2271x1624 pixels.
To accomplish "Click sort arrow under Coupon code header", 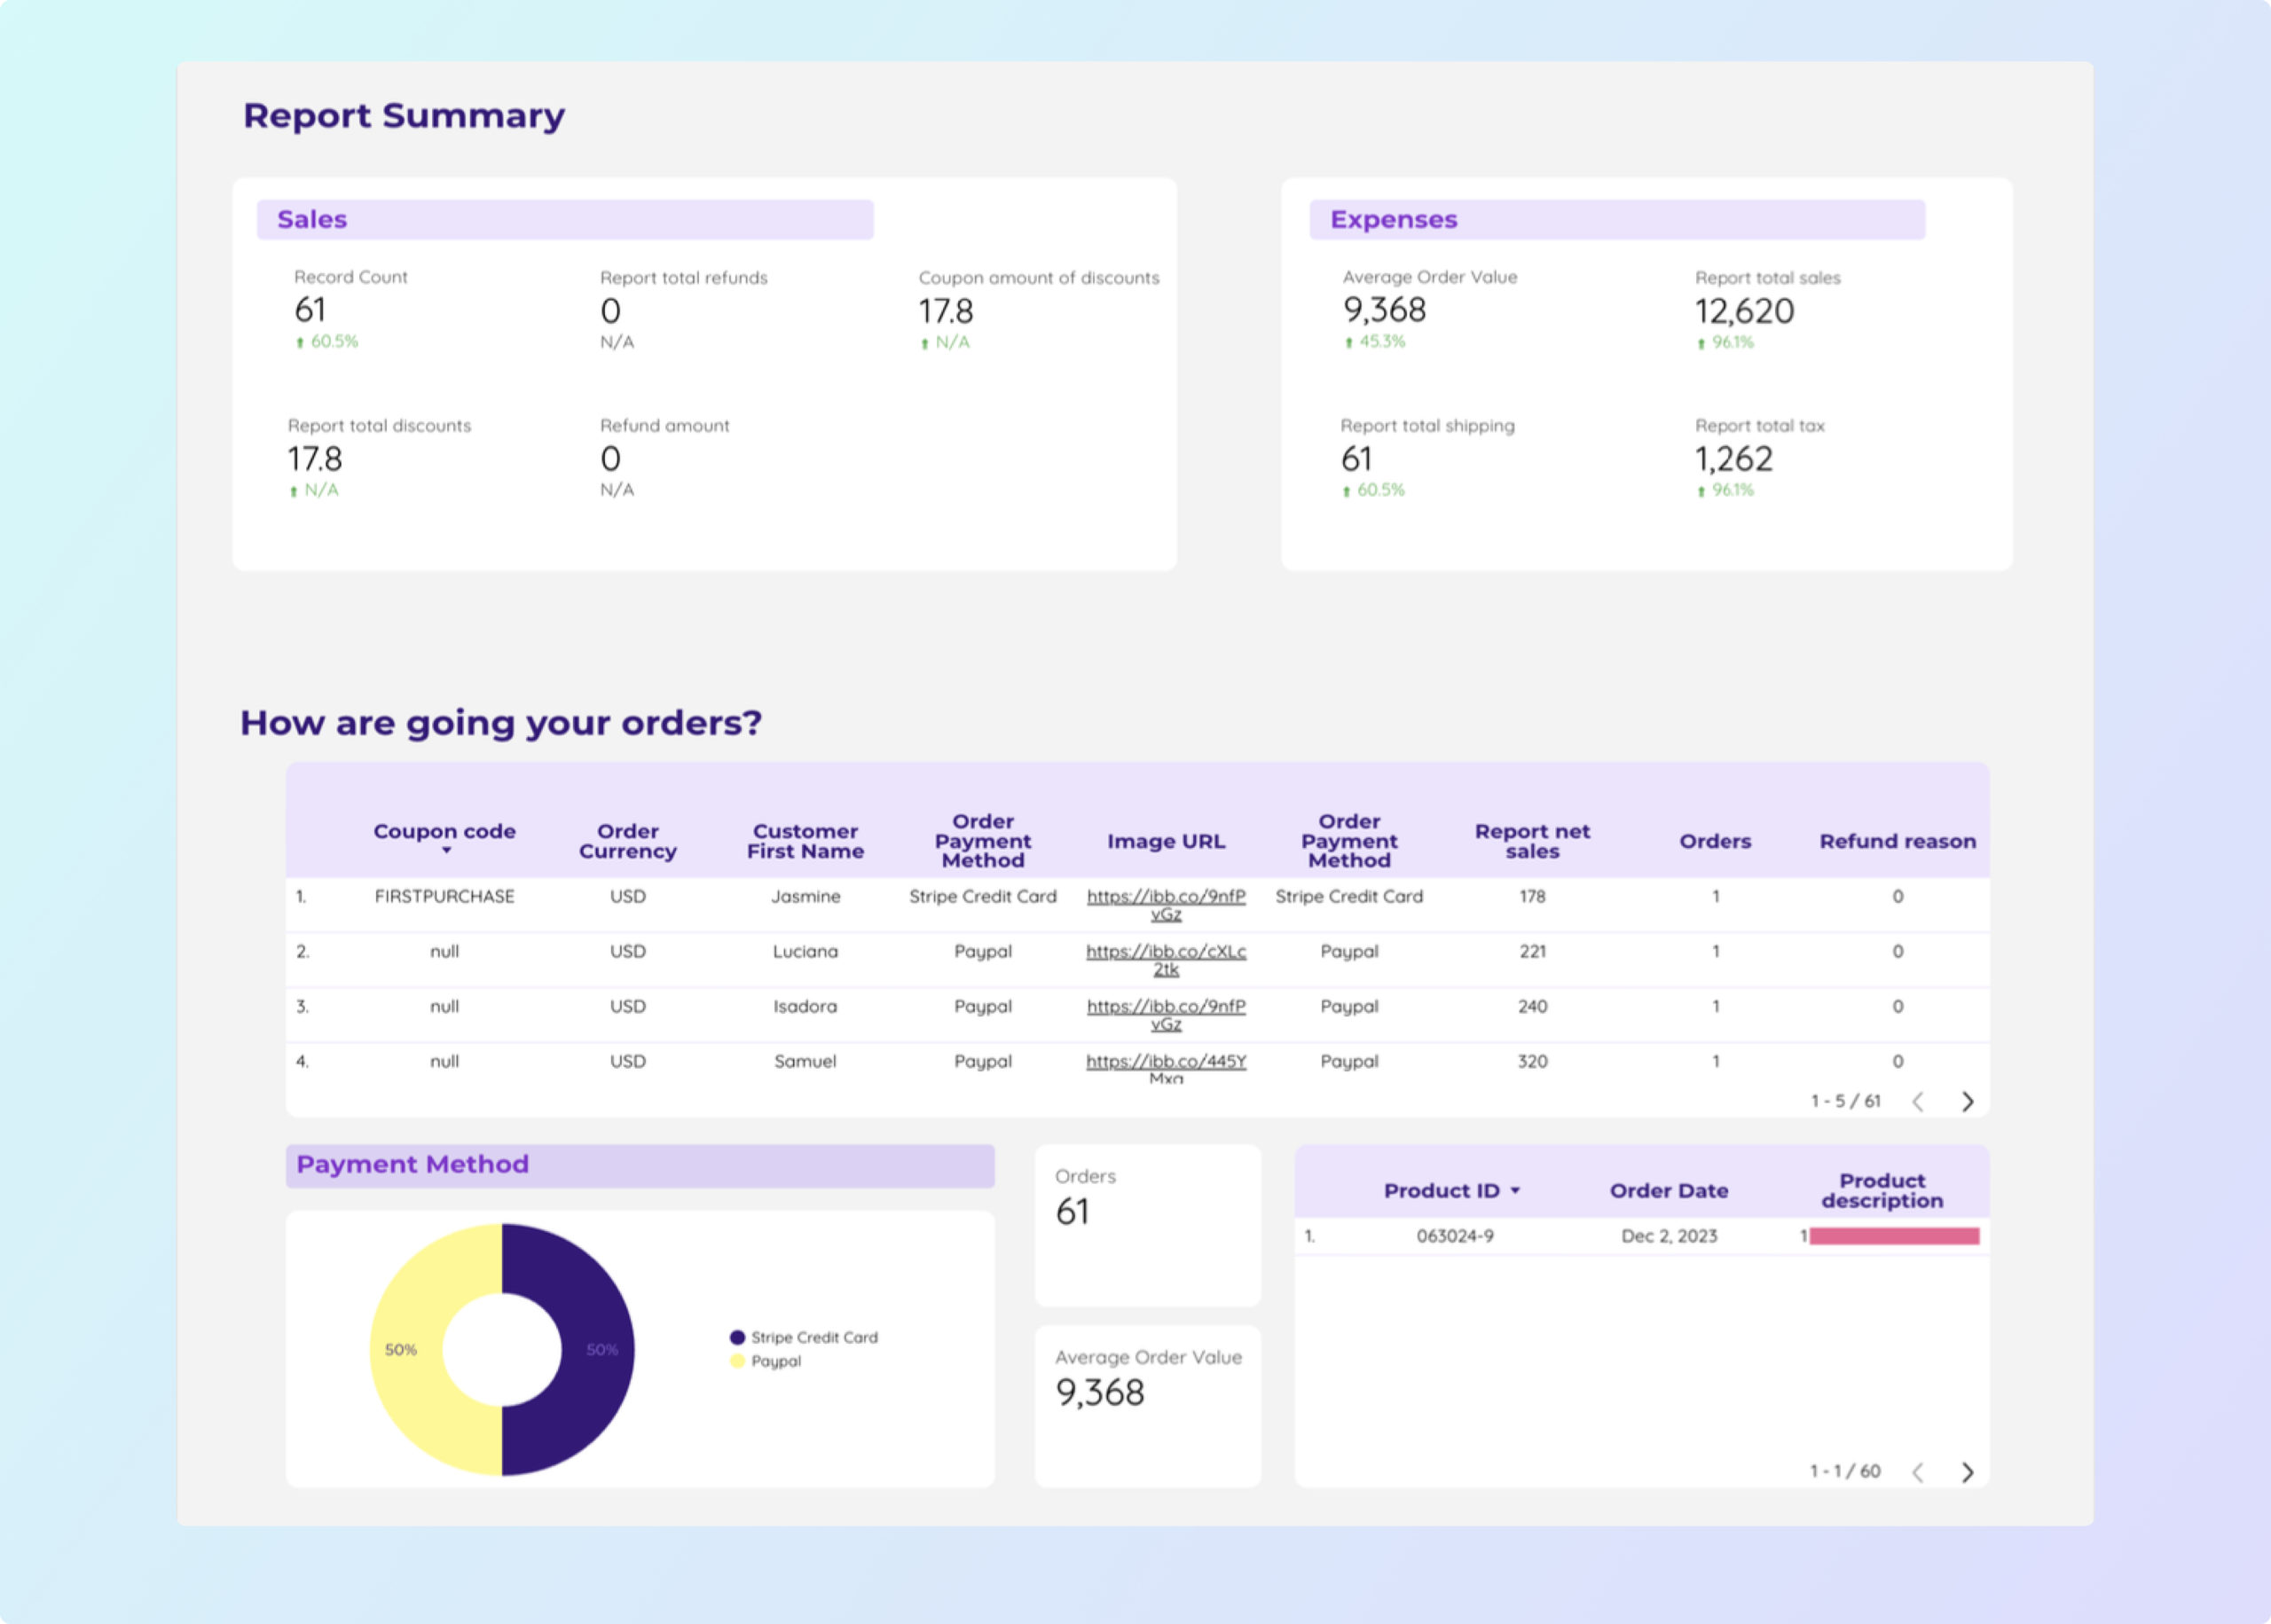I will pyautogui.click(x=446, y=851).
